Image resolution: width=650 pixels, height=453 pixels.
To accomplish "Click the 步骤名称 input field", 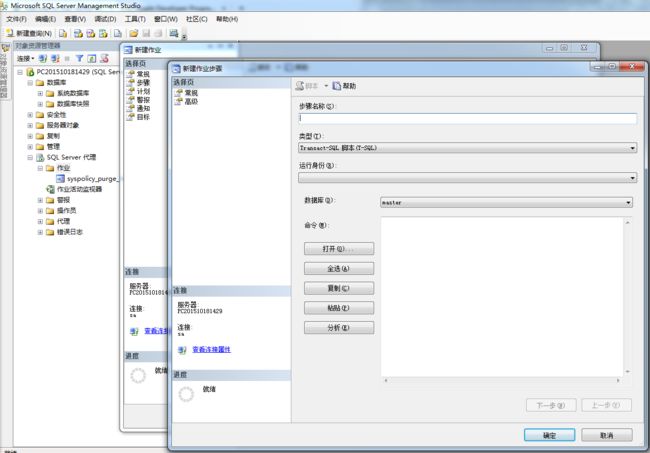I will pyautogui.click(x=467, y=118).
